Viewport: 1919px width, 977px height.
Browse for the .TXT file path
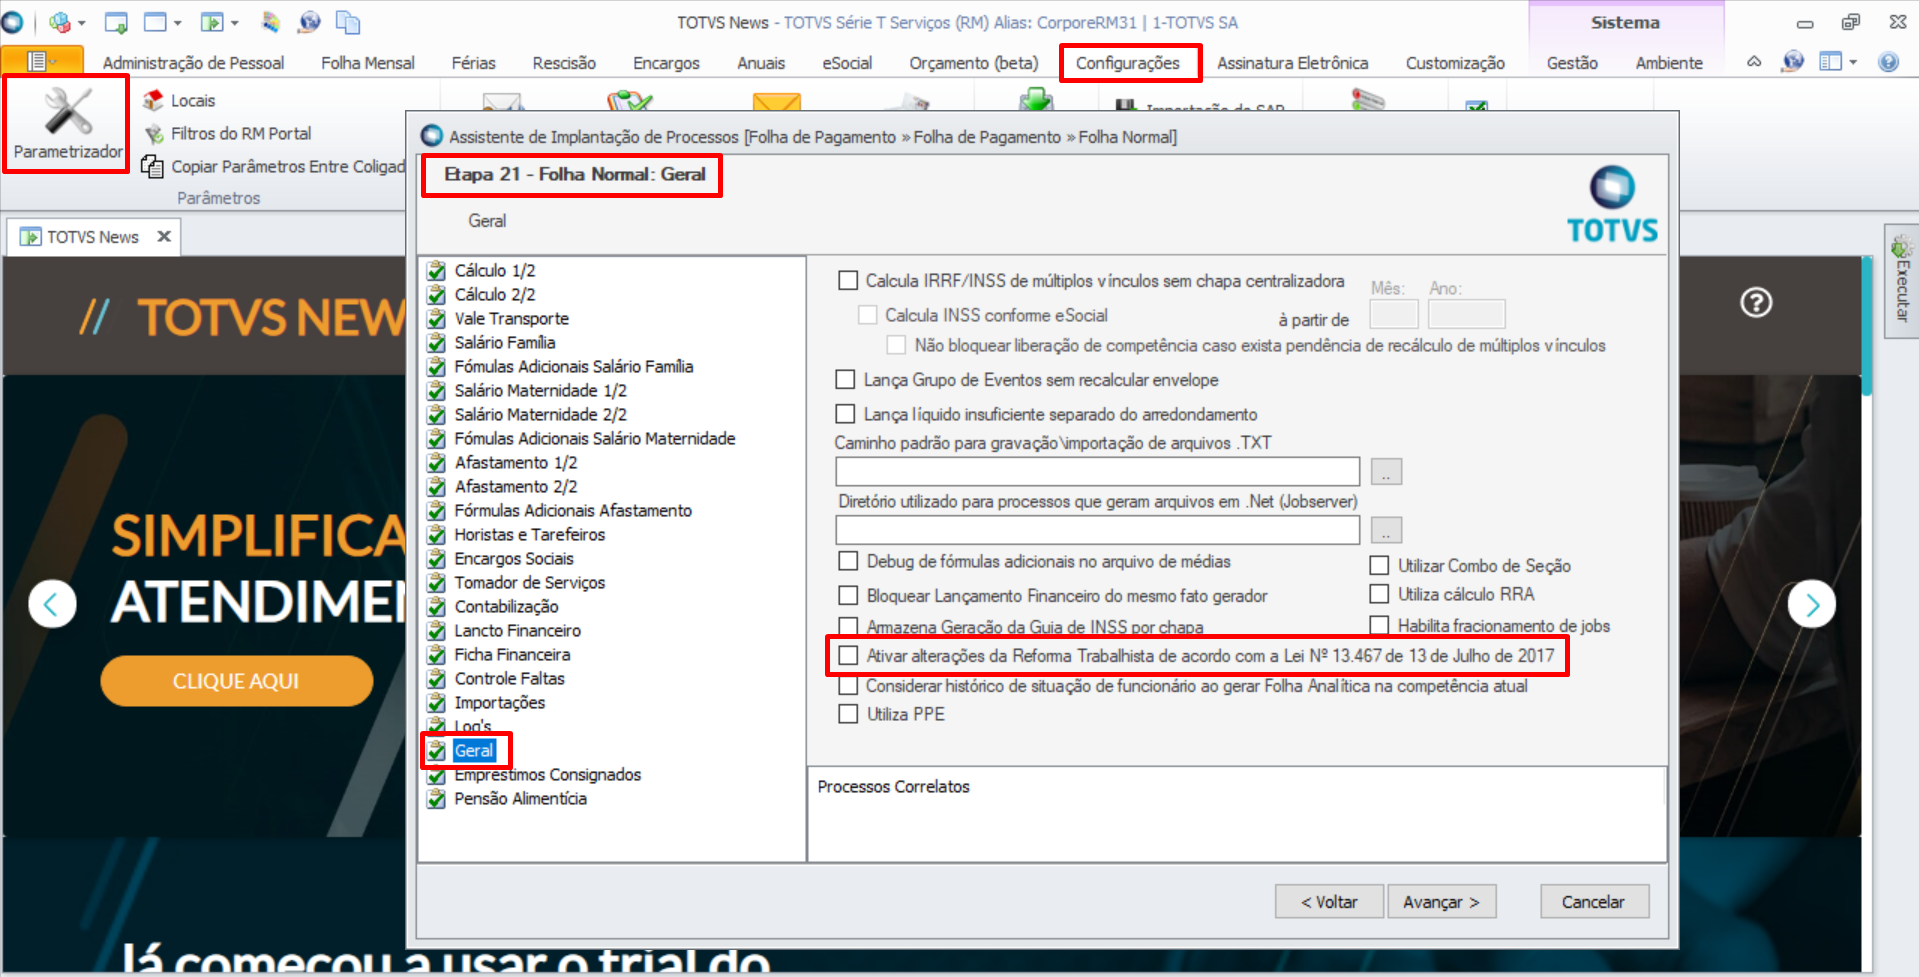pyautogui.click(x=1386, y=472)
